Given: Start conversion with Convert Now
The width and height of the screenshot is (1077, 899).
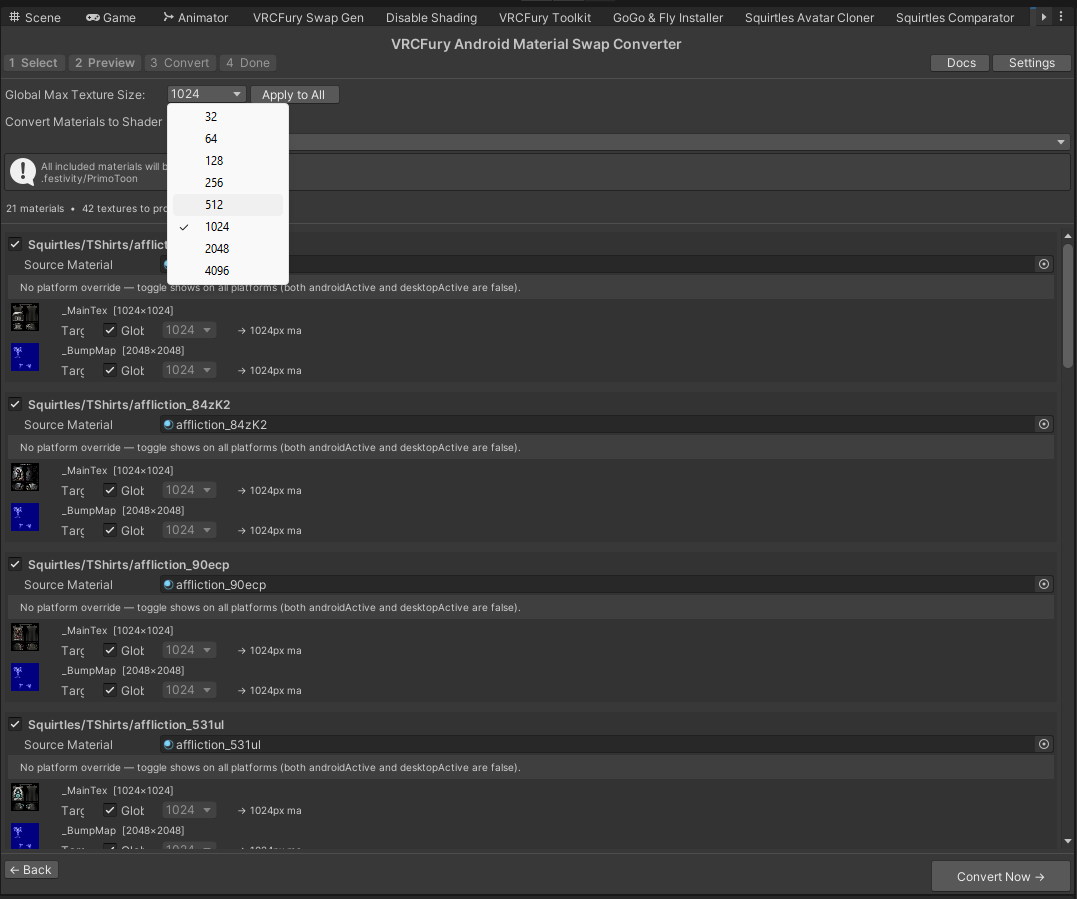Looking at the screenshot, I should point(1001,876).
